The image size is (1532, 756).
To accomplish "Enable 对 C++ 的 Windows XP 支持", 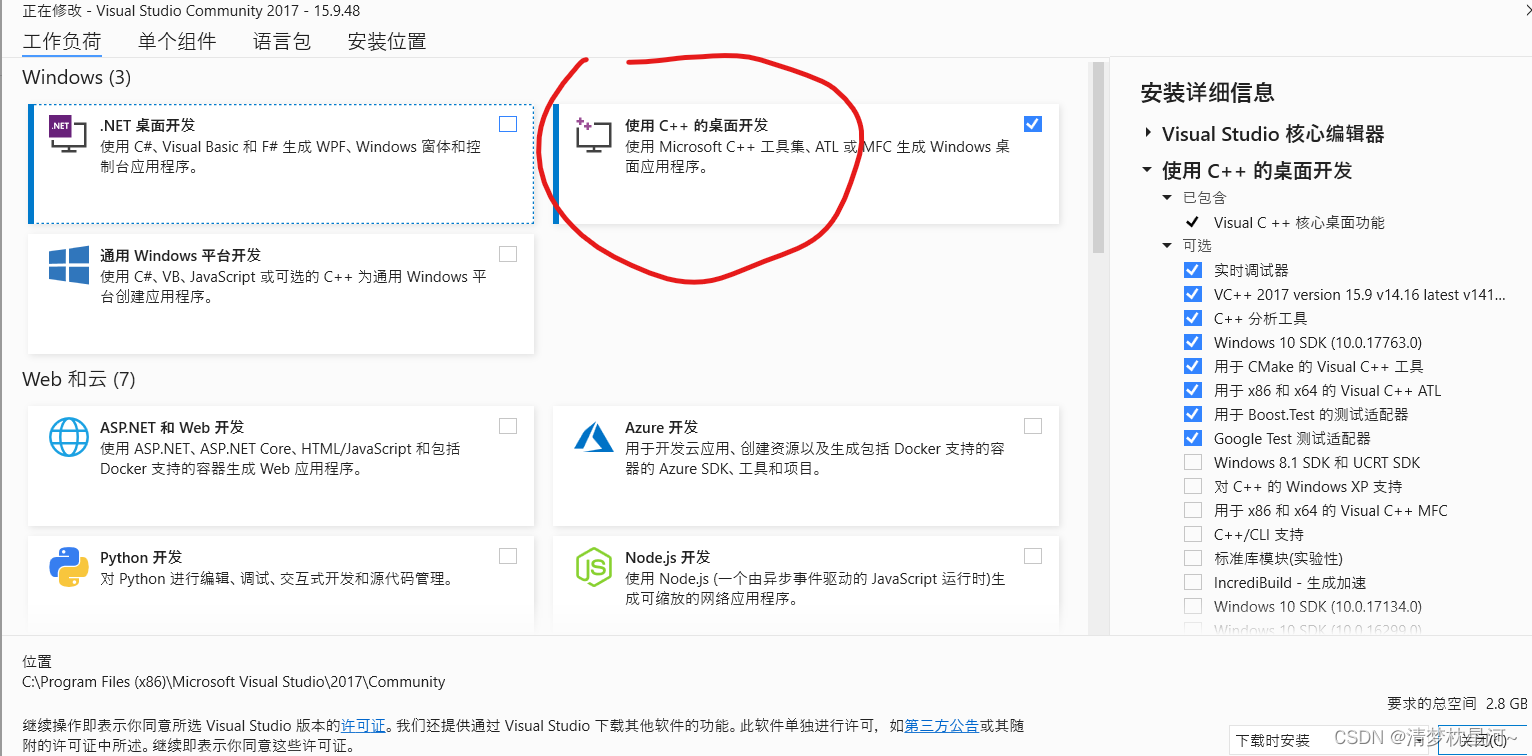I will tap(1192, 486).
